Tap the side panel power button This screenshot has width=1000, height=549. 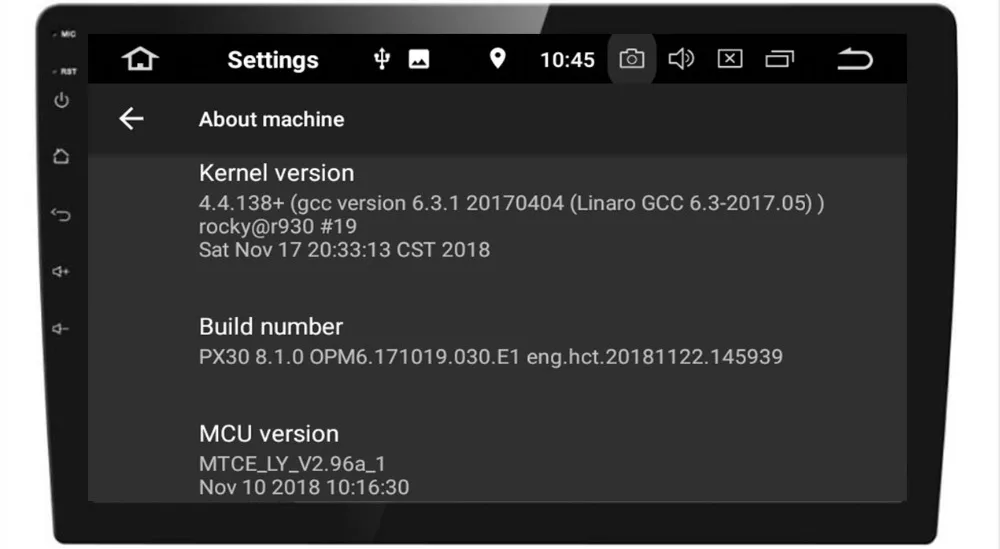pyautogui.click(x=61, y=100)
